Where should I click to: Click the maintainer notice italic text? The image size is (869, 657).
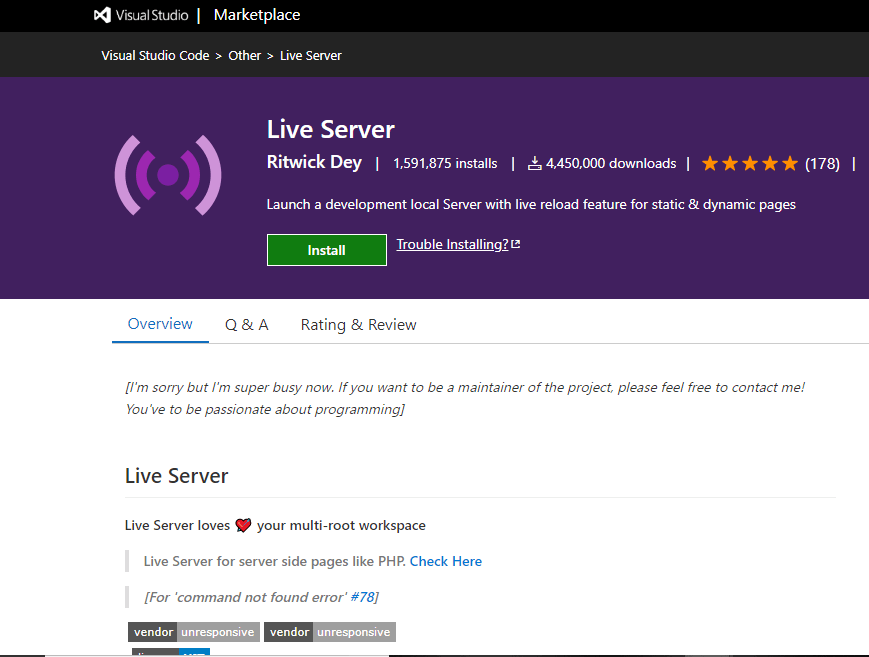coord(465,398)
